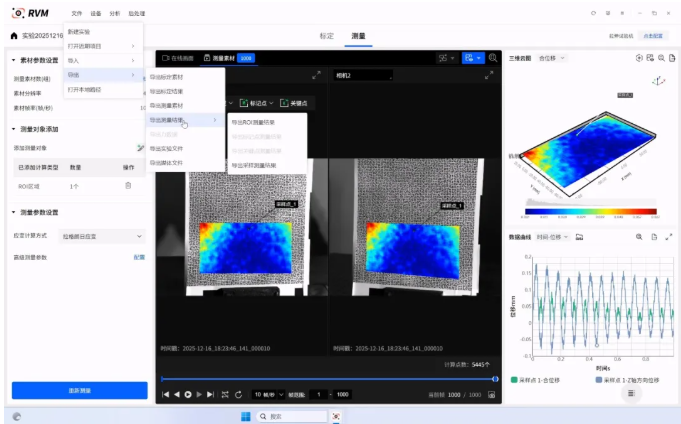
Task: Switch to the 标定 tab
Action: (x=326, y=36)
